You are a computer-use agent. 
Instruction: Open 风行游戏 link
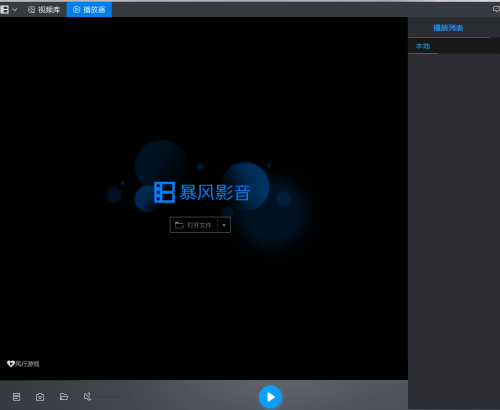click(x=23, y=364)
